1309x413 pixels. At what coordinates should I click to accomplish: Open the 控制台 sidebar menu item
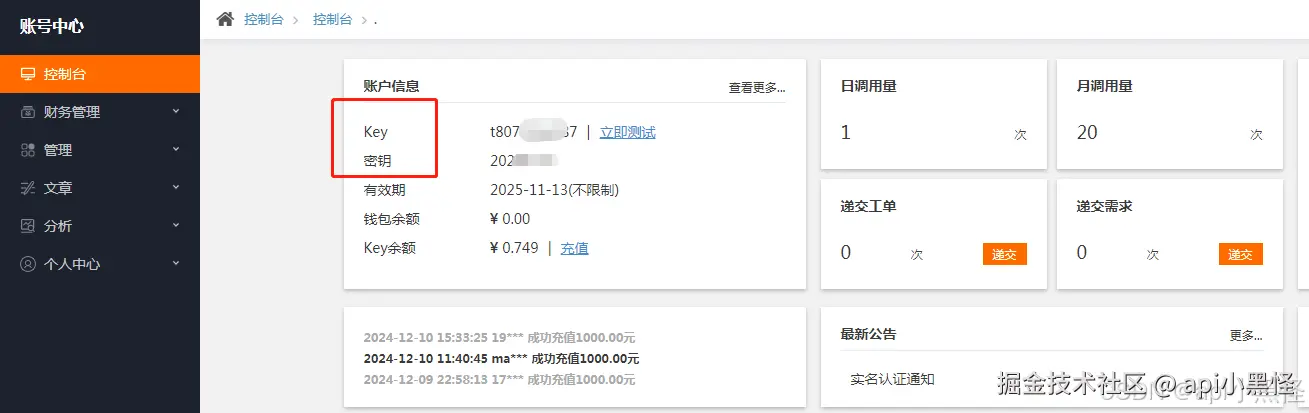pyautogui.click(x=100, y=74)
